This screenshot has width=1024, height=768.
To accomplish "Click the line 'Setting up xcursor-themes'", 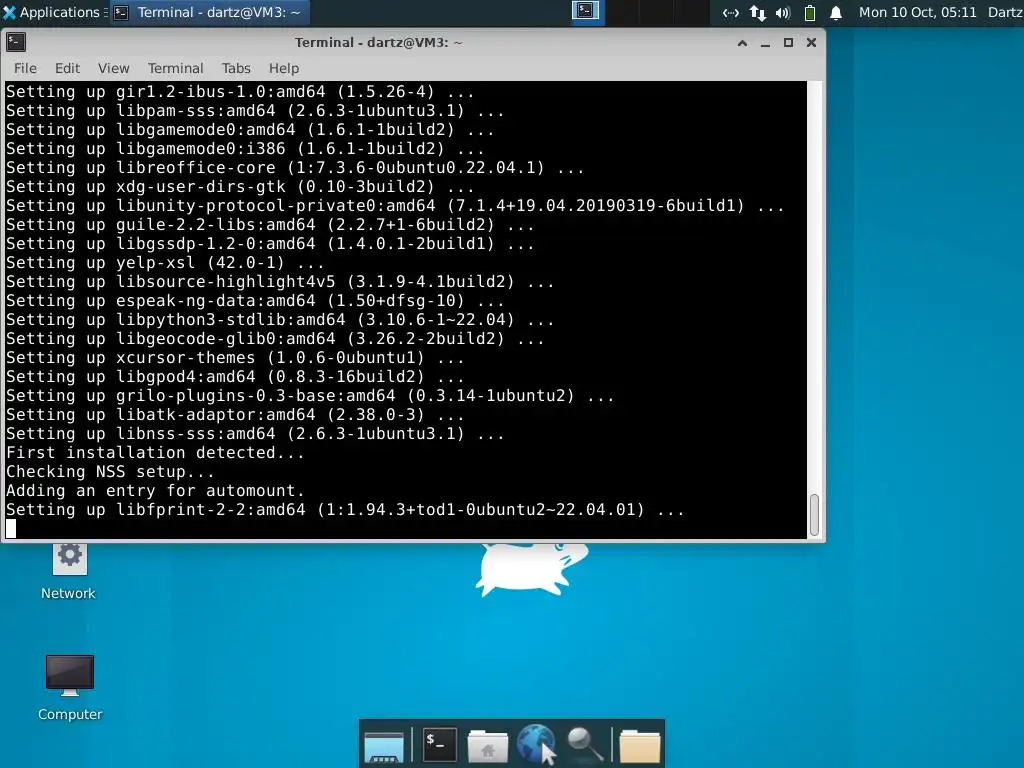I will point(234,358).
